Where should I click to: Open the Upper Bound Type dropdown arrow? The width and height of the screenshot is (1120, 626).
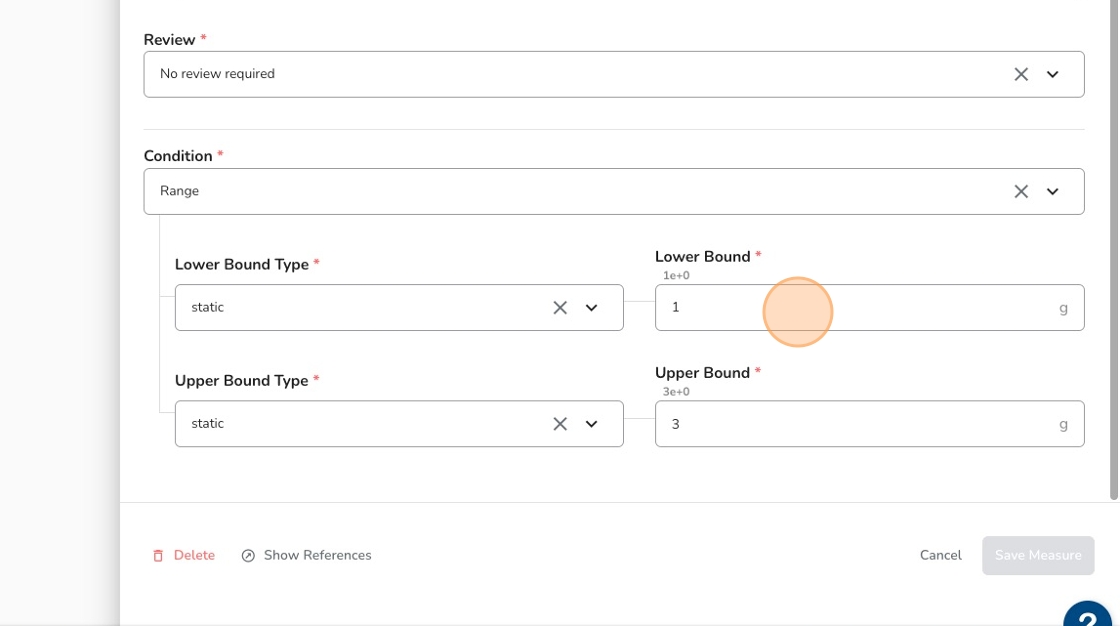[591, 424]
